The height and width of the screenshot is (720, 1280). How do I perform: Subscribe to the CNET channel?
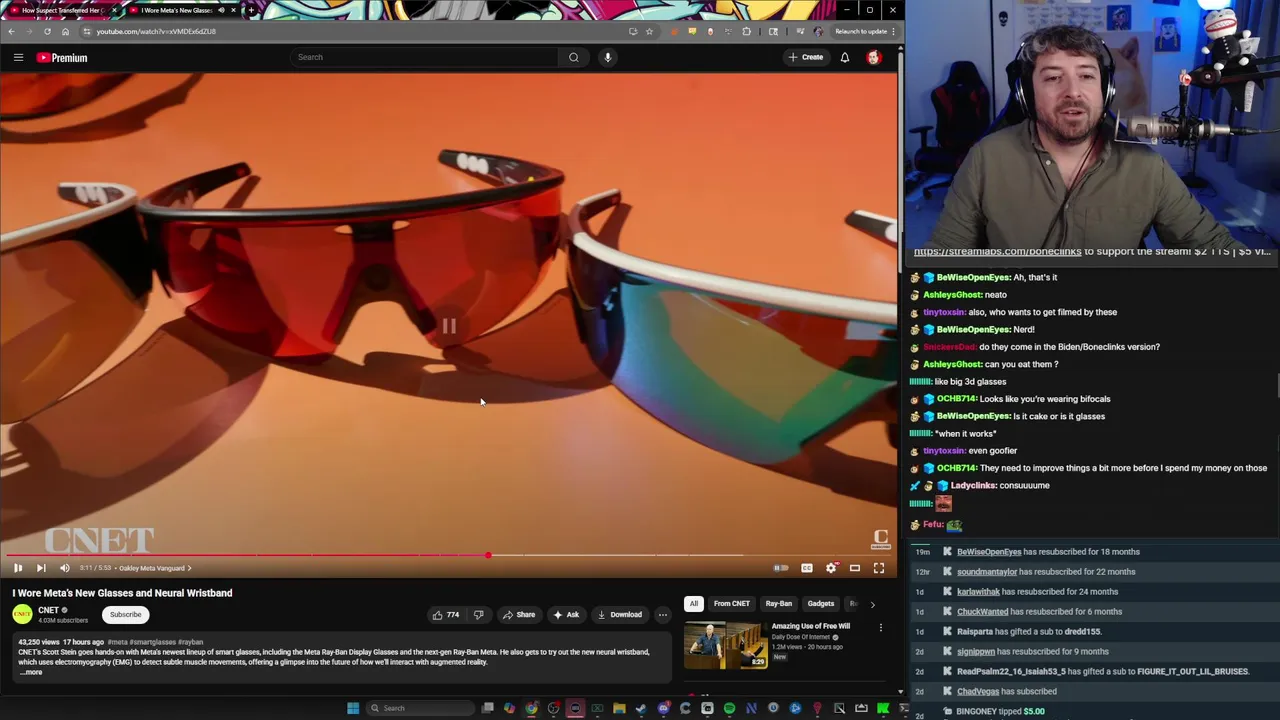[126, 614]
